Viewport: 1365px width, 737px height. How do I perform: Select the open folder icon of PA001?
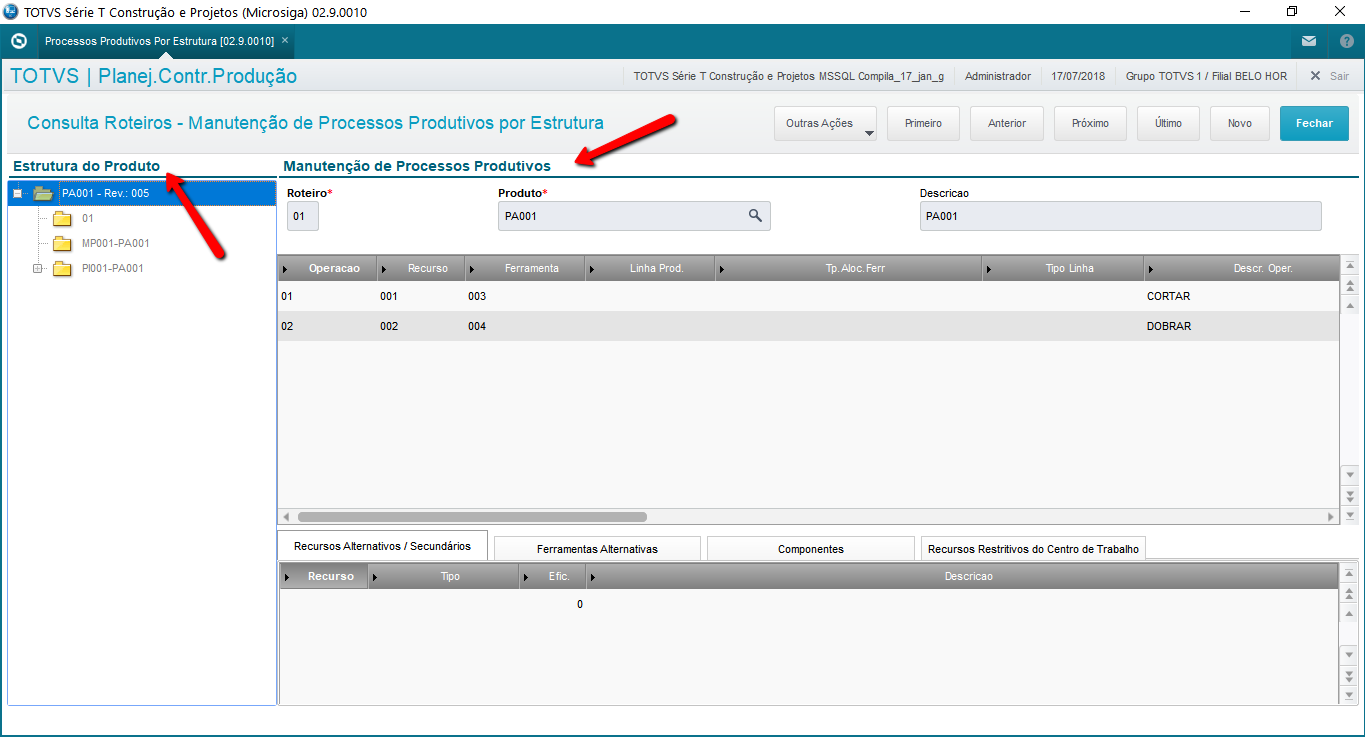(43, 193)
